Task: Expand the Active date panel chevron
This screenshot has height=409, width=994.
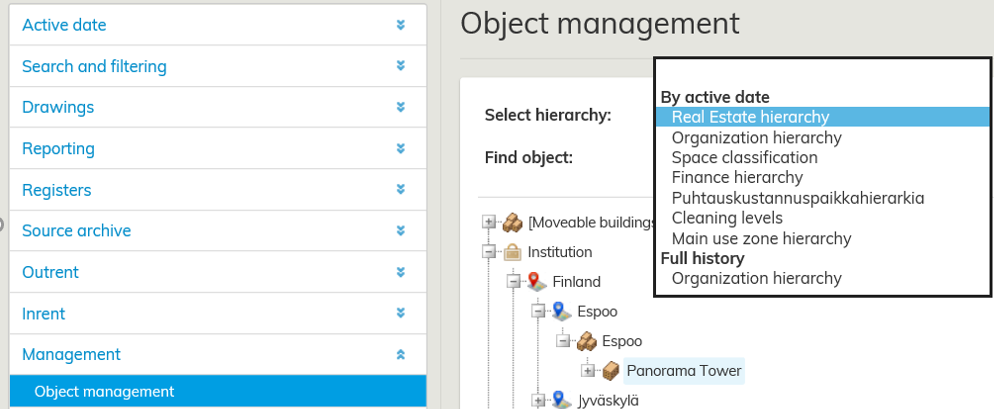Action: (400, 25)
